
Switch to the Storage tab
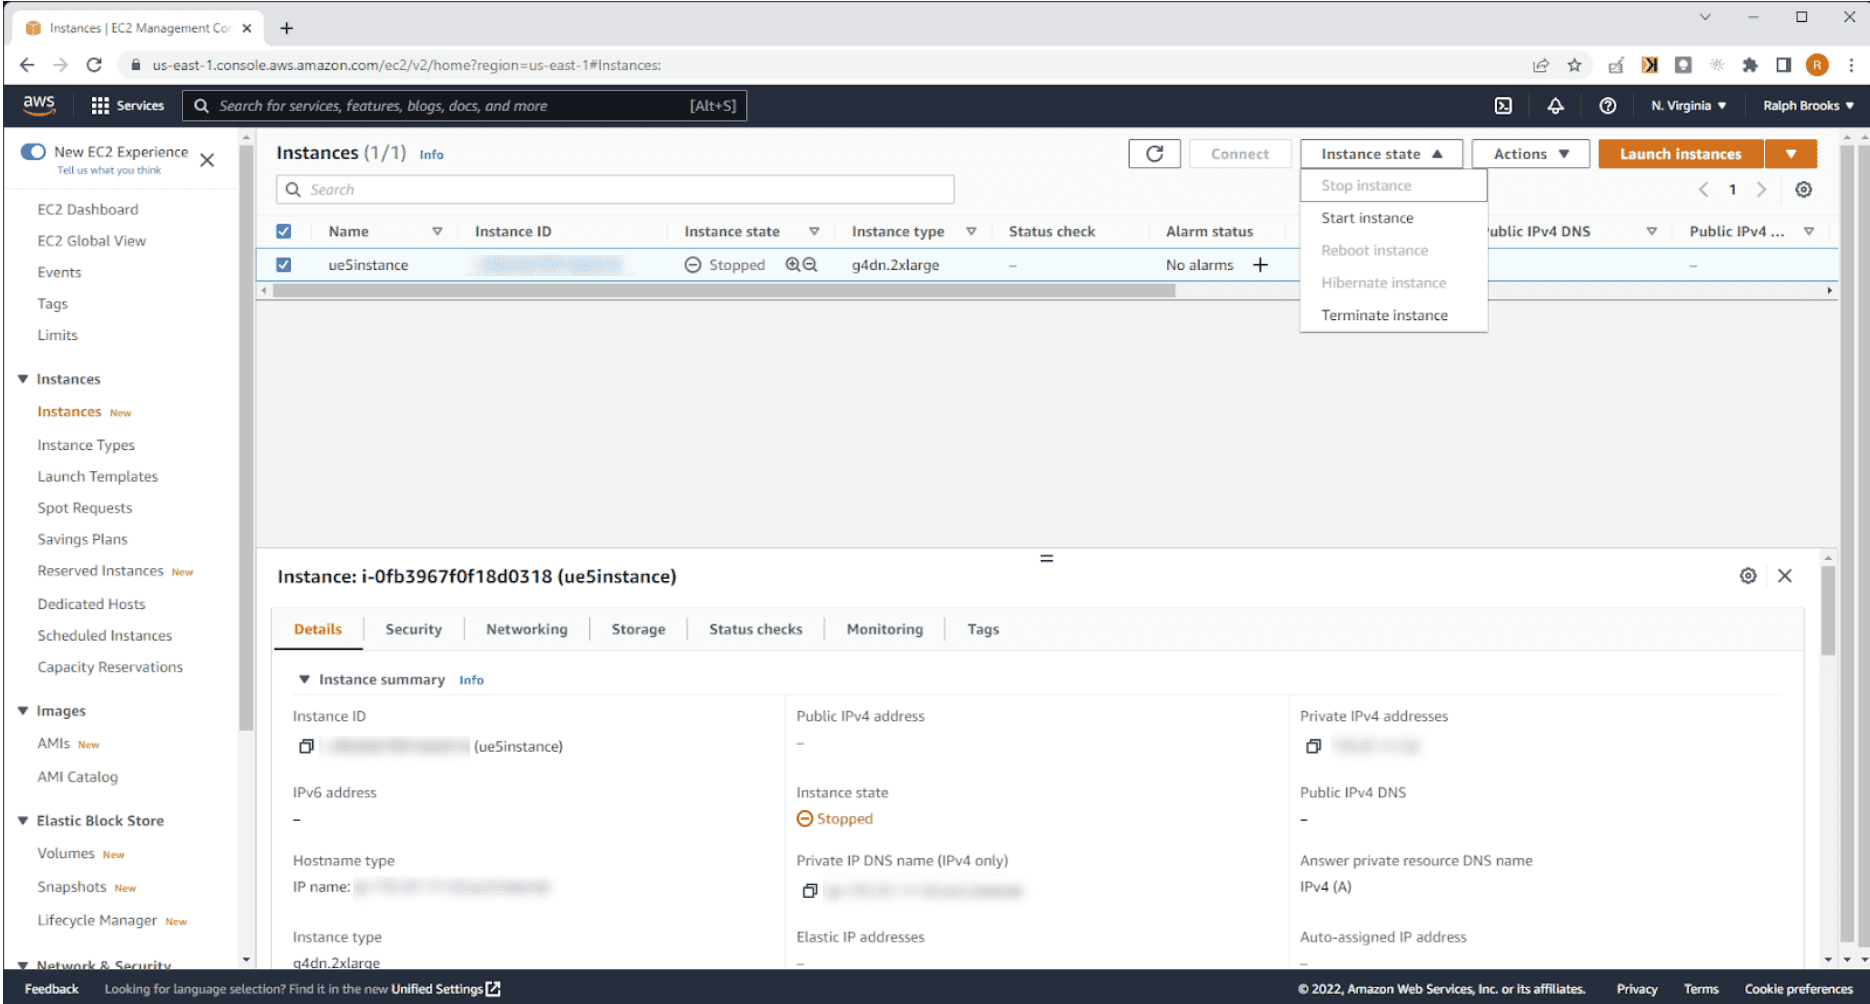click(x=638, y=629)
